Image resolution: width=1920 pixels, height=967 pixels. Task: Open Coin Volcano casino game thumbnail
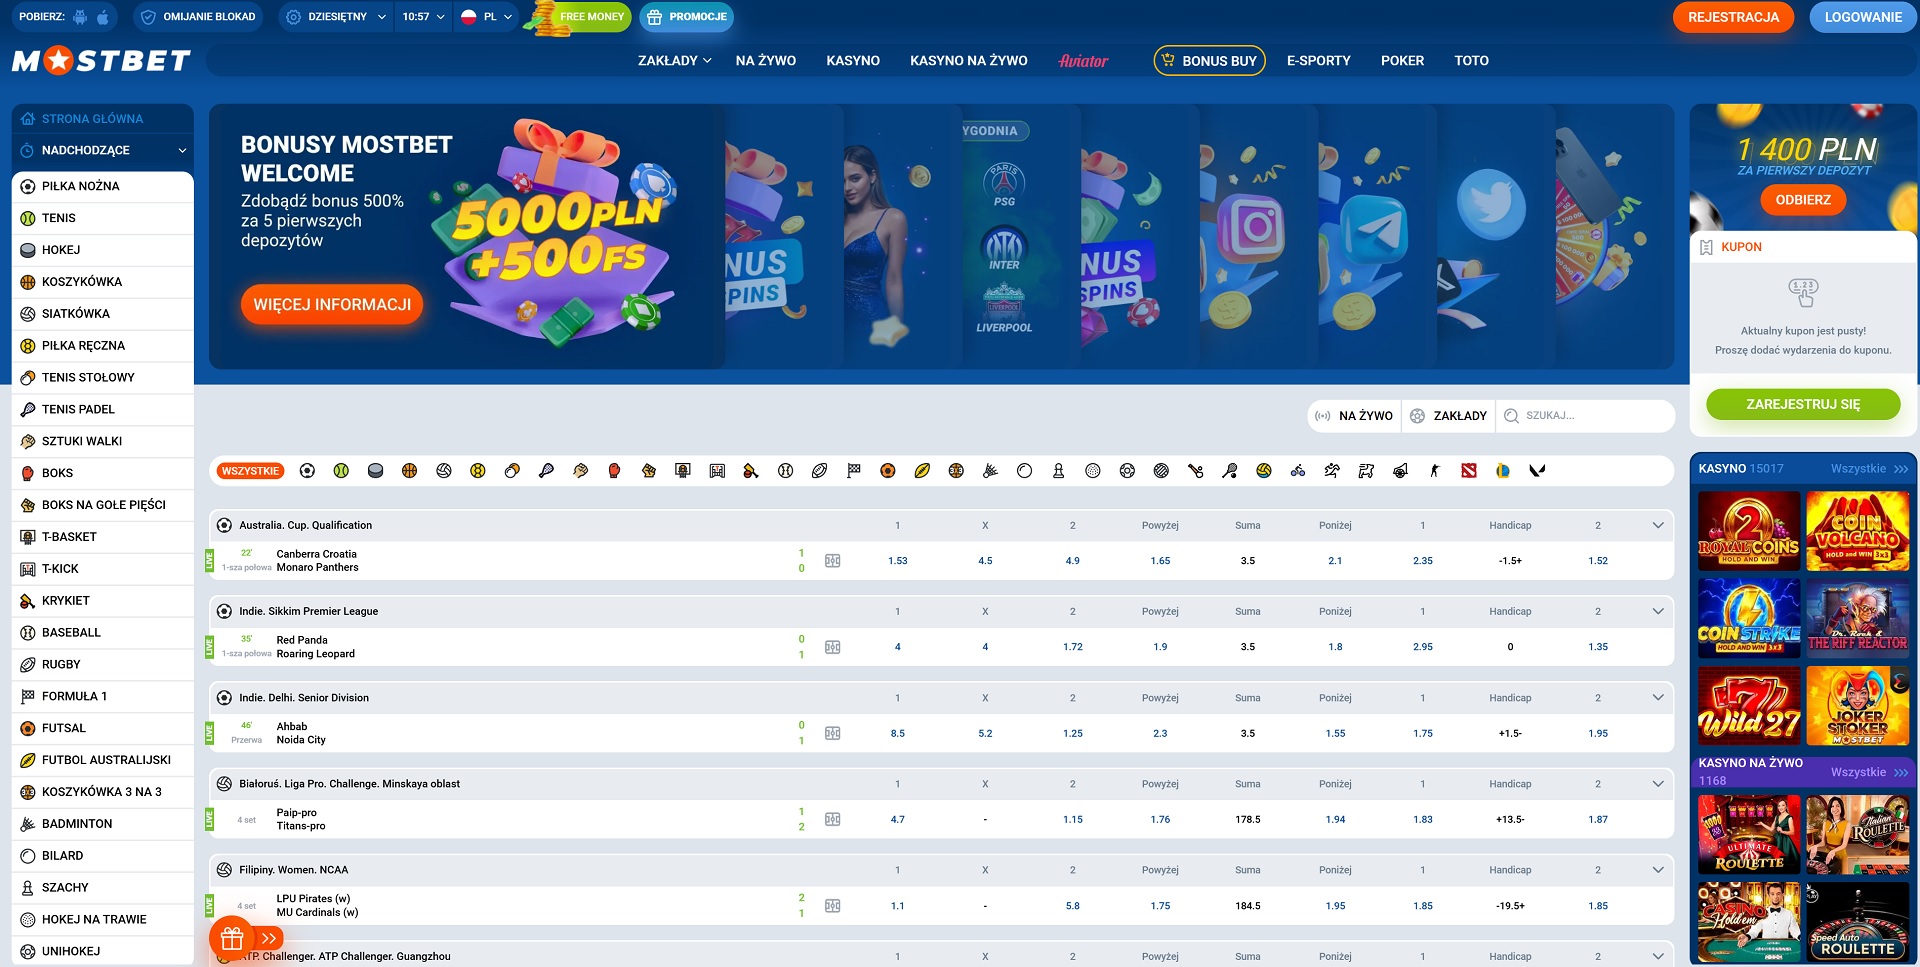(1858, 530)
